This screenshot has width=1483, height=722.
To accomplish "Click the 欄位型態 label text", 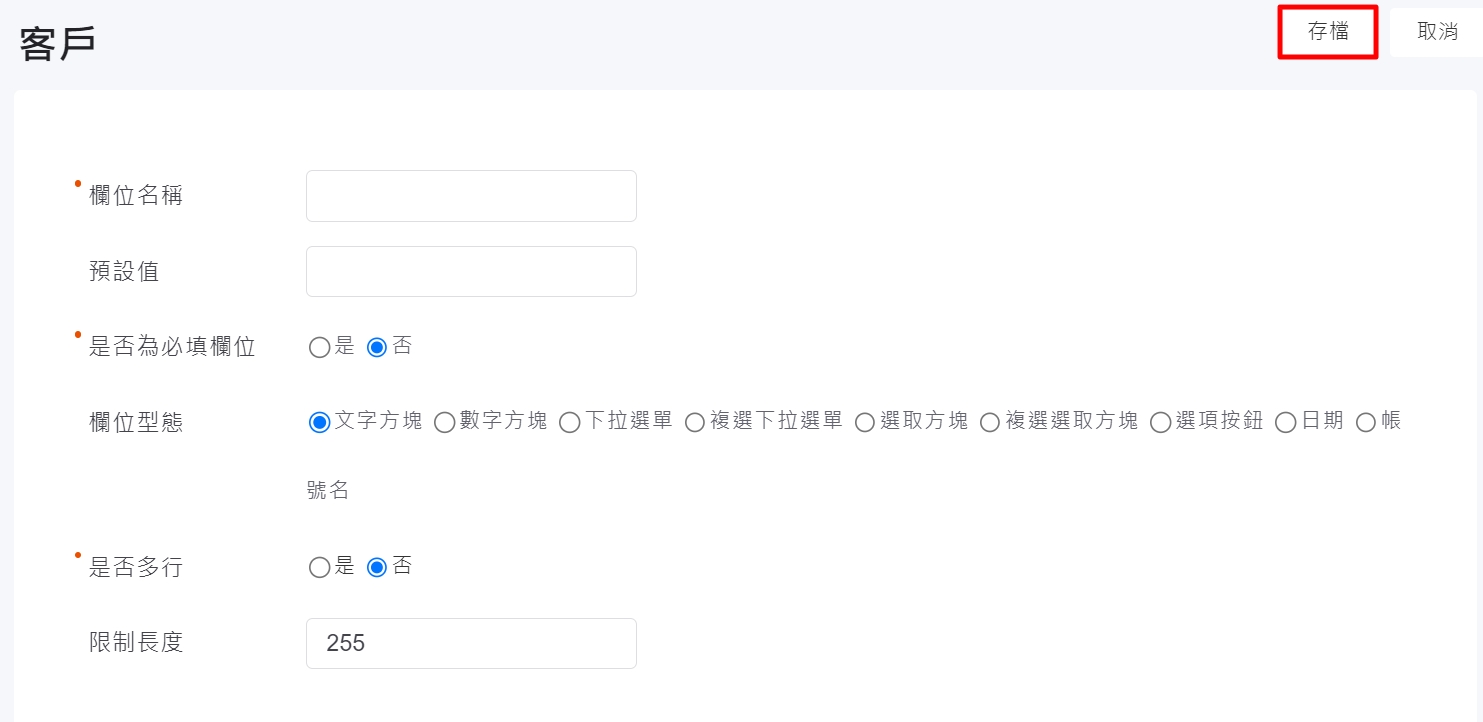I will click(136, 423).
